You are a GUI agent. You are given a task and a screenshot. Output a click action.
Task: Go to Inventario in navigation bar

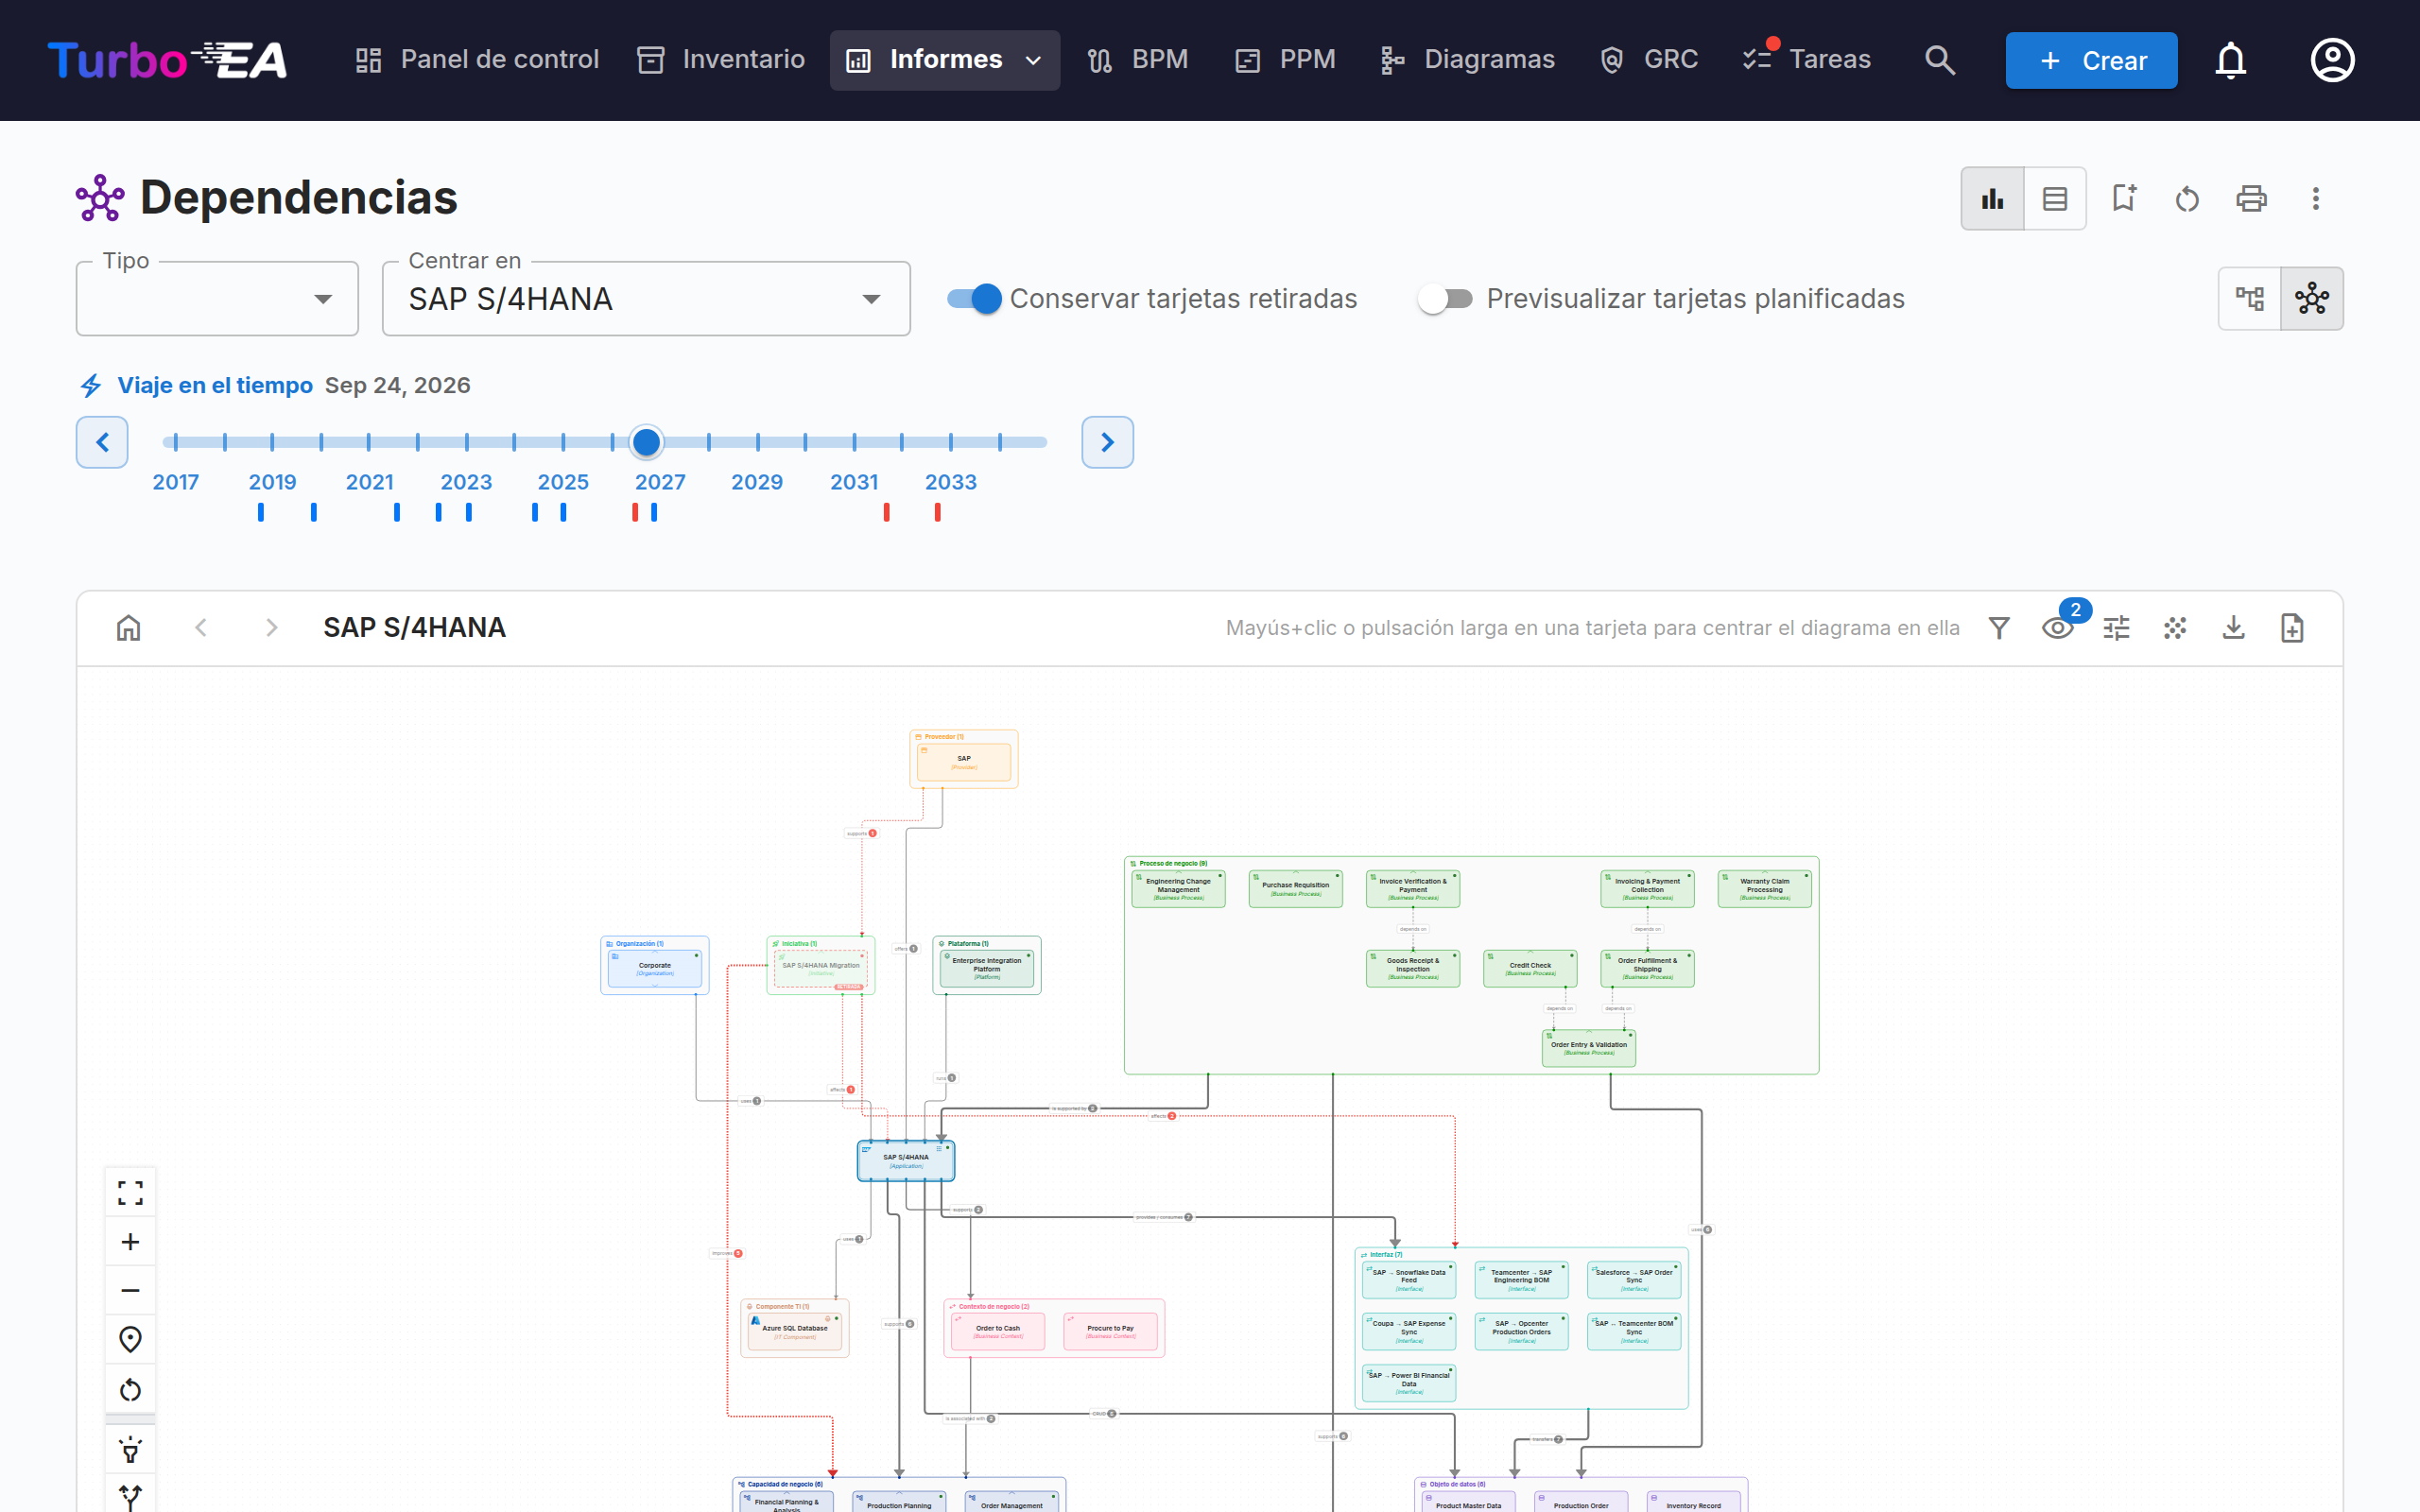(721, 60)
